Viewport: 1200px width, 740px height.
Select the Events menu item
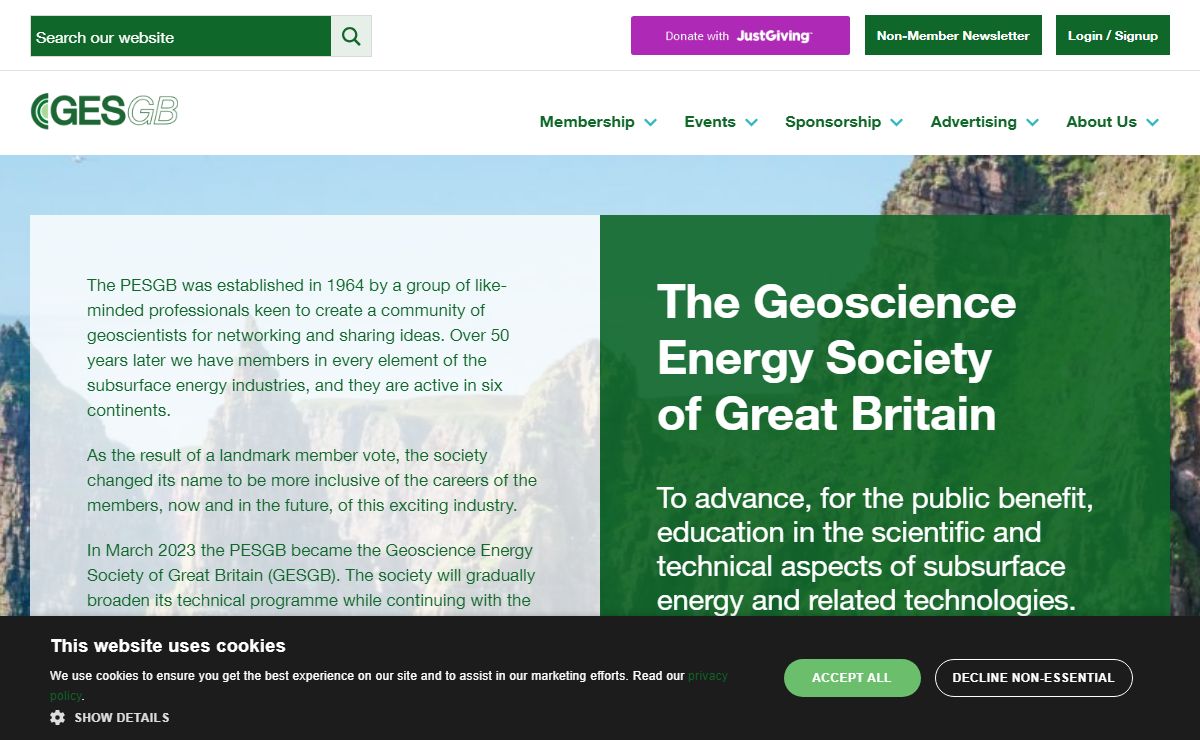[x=710, y=122]
